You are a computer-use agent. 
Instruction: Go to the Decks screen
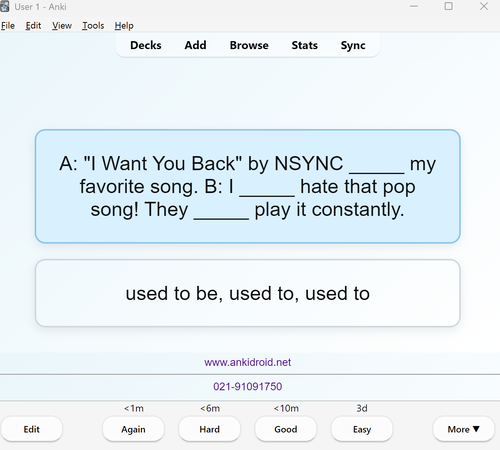[146, 45]
